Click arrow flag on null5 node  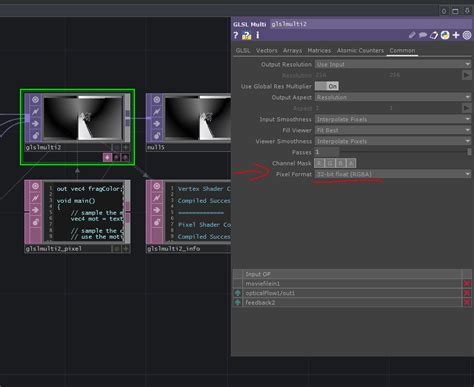click(157, 124)
